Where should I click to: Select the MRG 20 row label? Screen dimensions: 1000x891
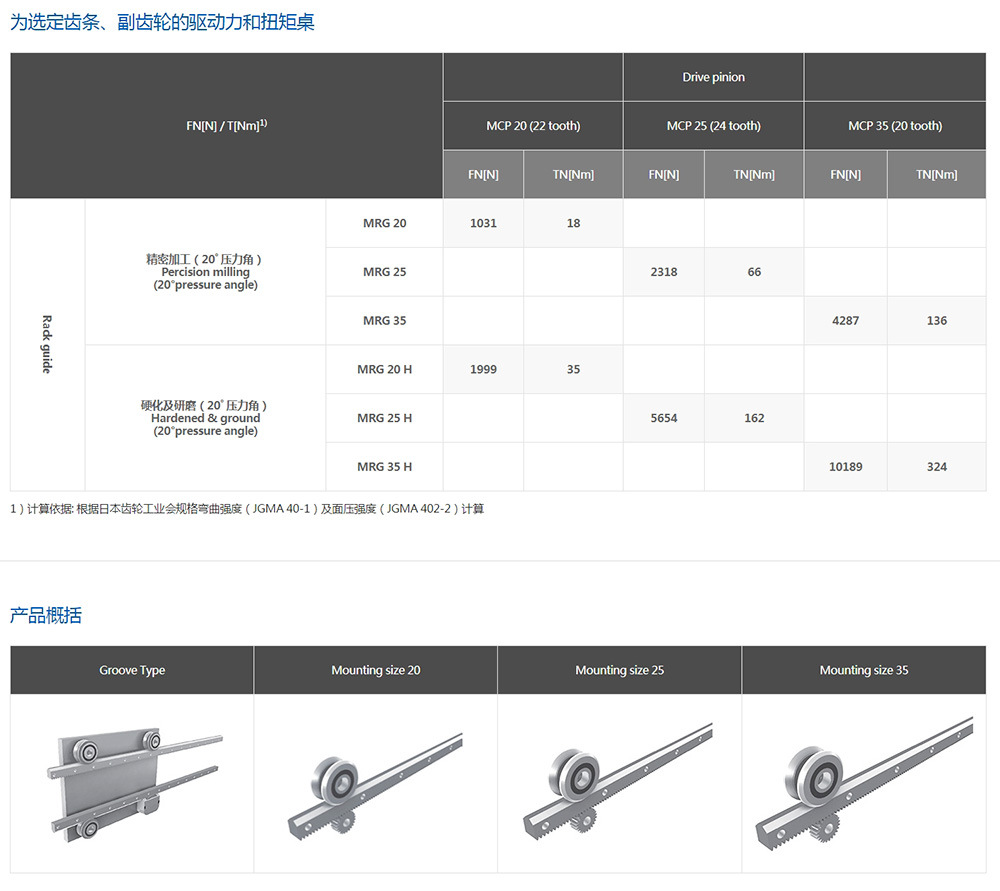click(384, 223)
